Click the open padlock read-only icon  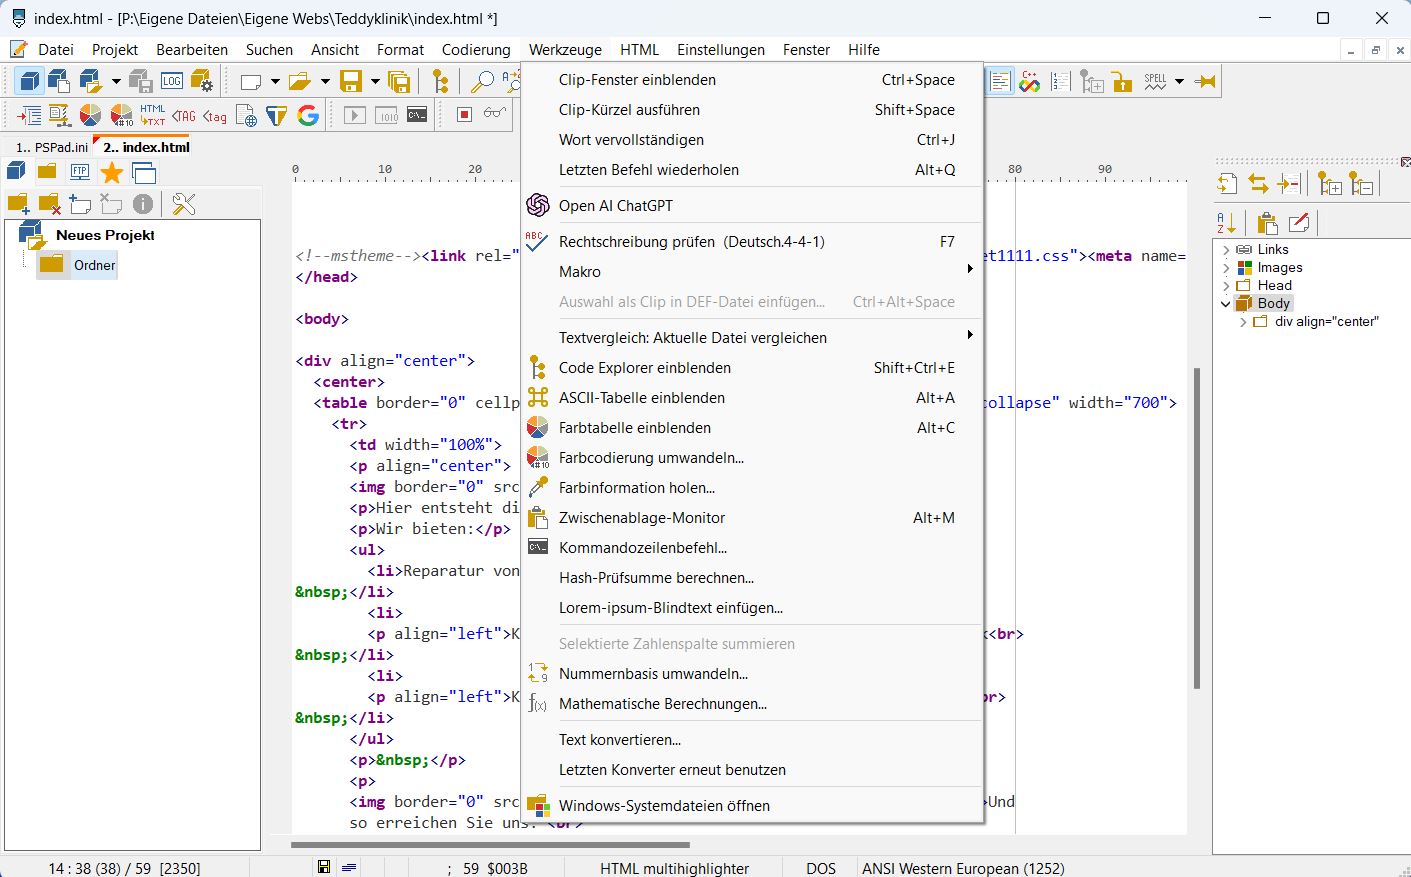point(1123,82)
